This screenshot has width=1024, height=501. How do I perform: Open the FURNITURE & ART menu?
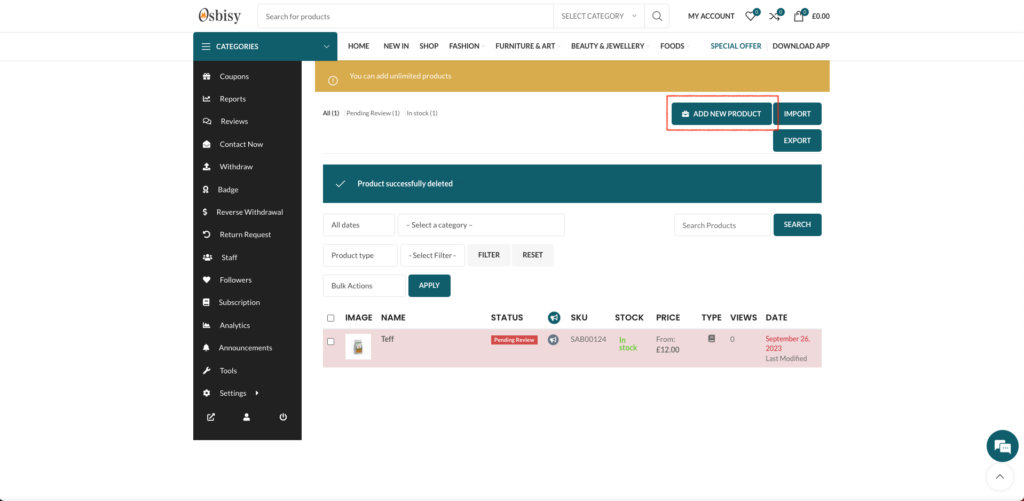pos(527,46)
